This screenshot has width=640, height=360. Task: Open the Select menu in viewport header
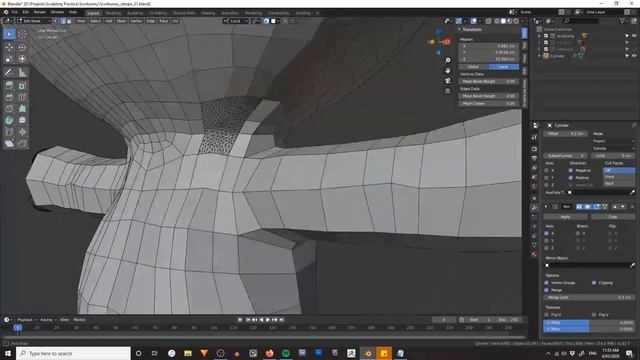click(x=95, y=21)
